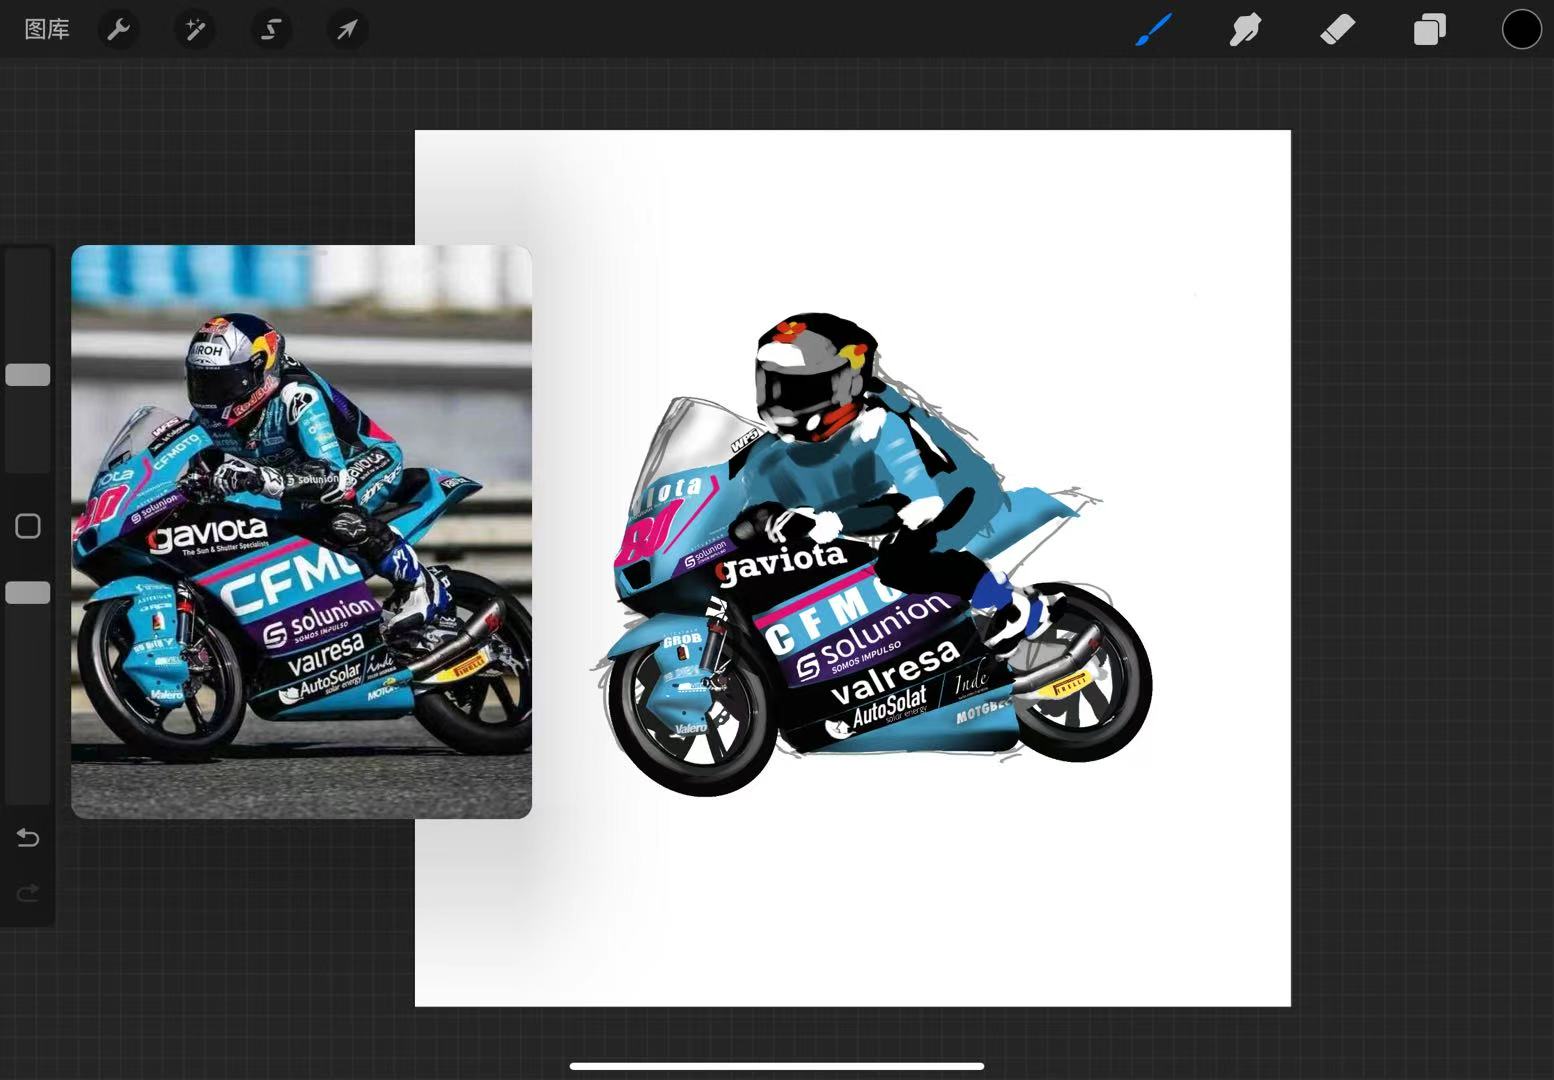Click the brush size slider handle
The width and height of the screenshot is (1554, 1080).
(x=28, y=375)
